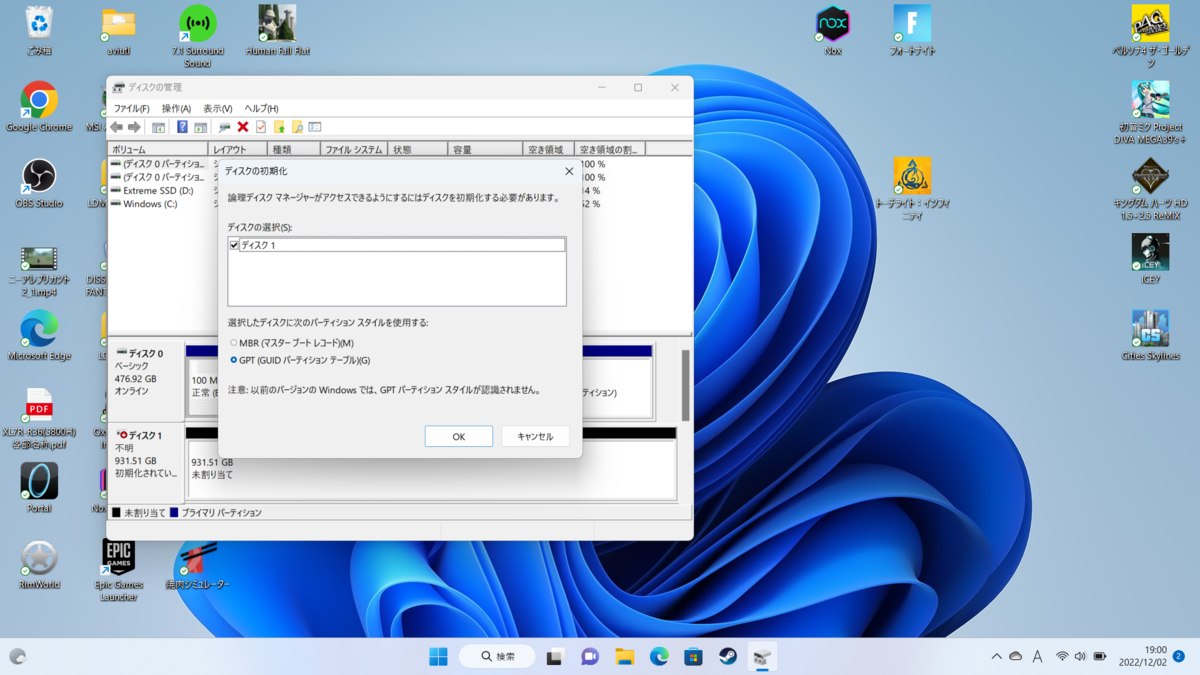Click the checkmark properties toolbar icon
The image size is (1200, 675).
coord(260,127)
